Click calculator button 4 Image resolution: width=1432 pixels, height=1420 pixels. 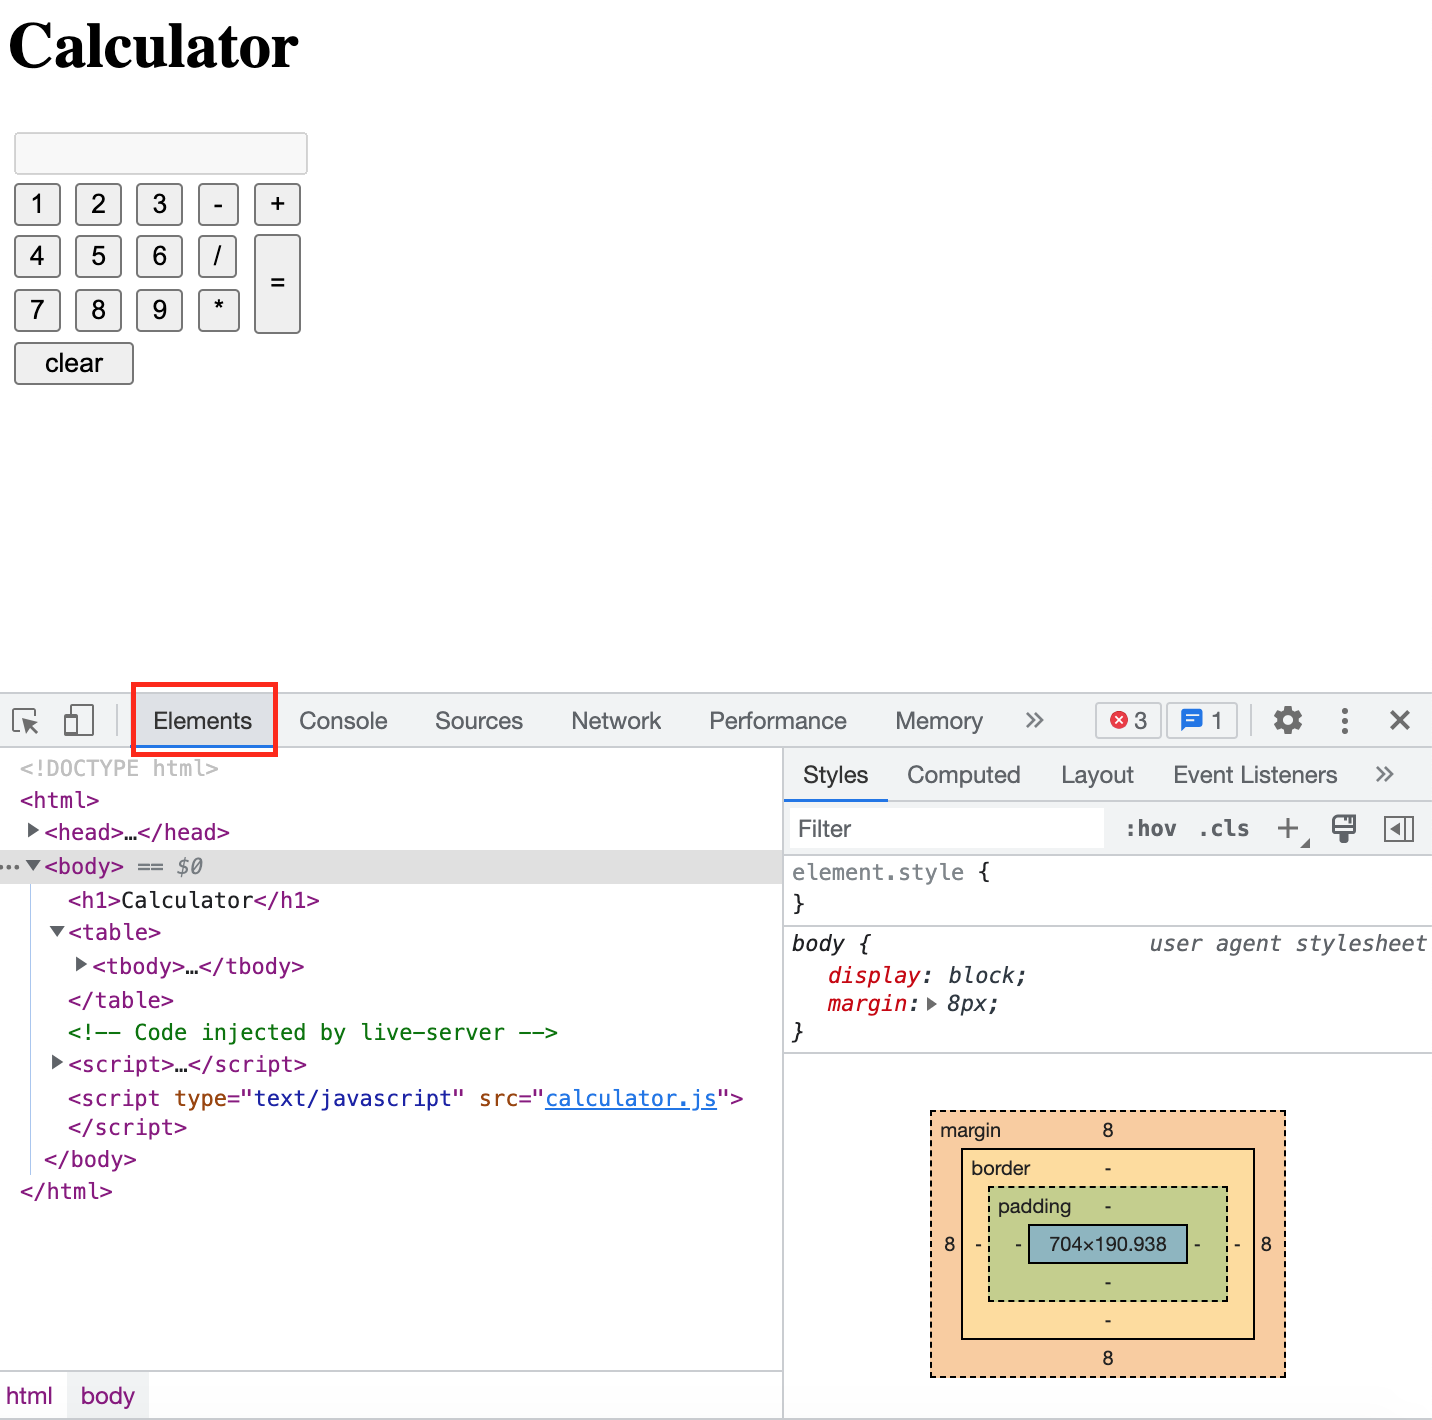[x=37, y=256]
